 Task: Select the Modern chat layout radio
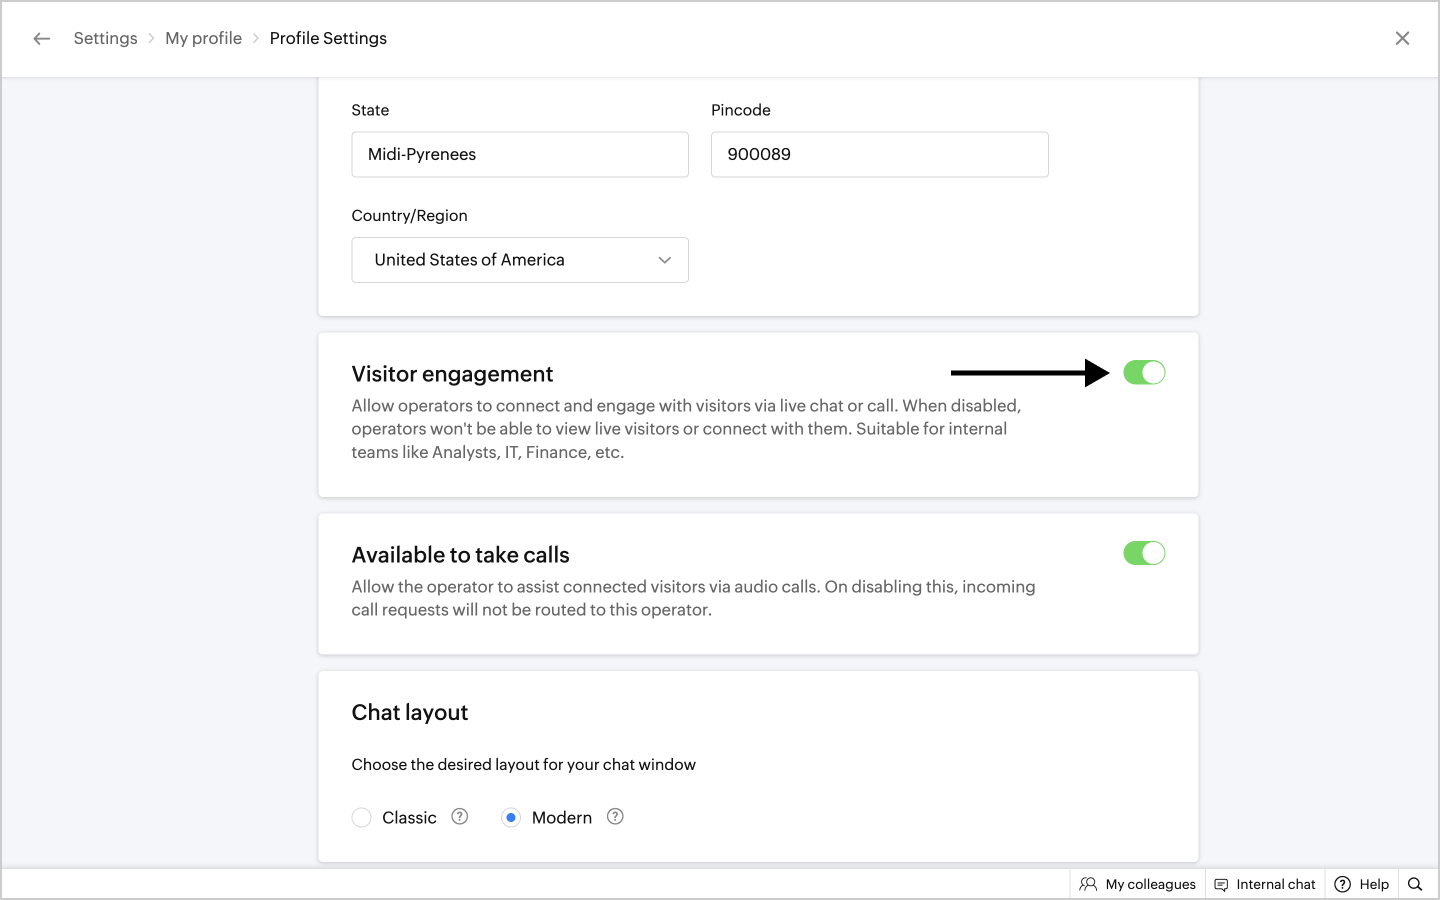(511, 818)
